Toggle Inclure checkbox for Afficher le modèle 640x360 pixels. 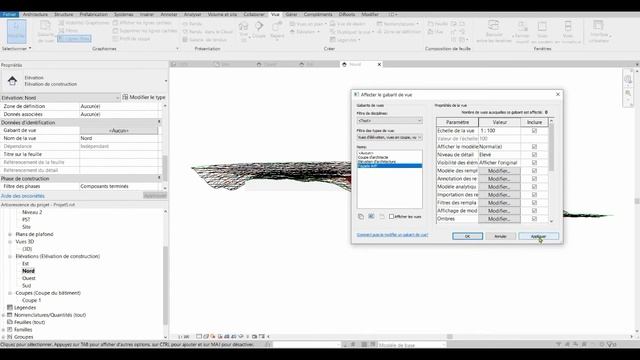coord(534,147)
